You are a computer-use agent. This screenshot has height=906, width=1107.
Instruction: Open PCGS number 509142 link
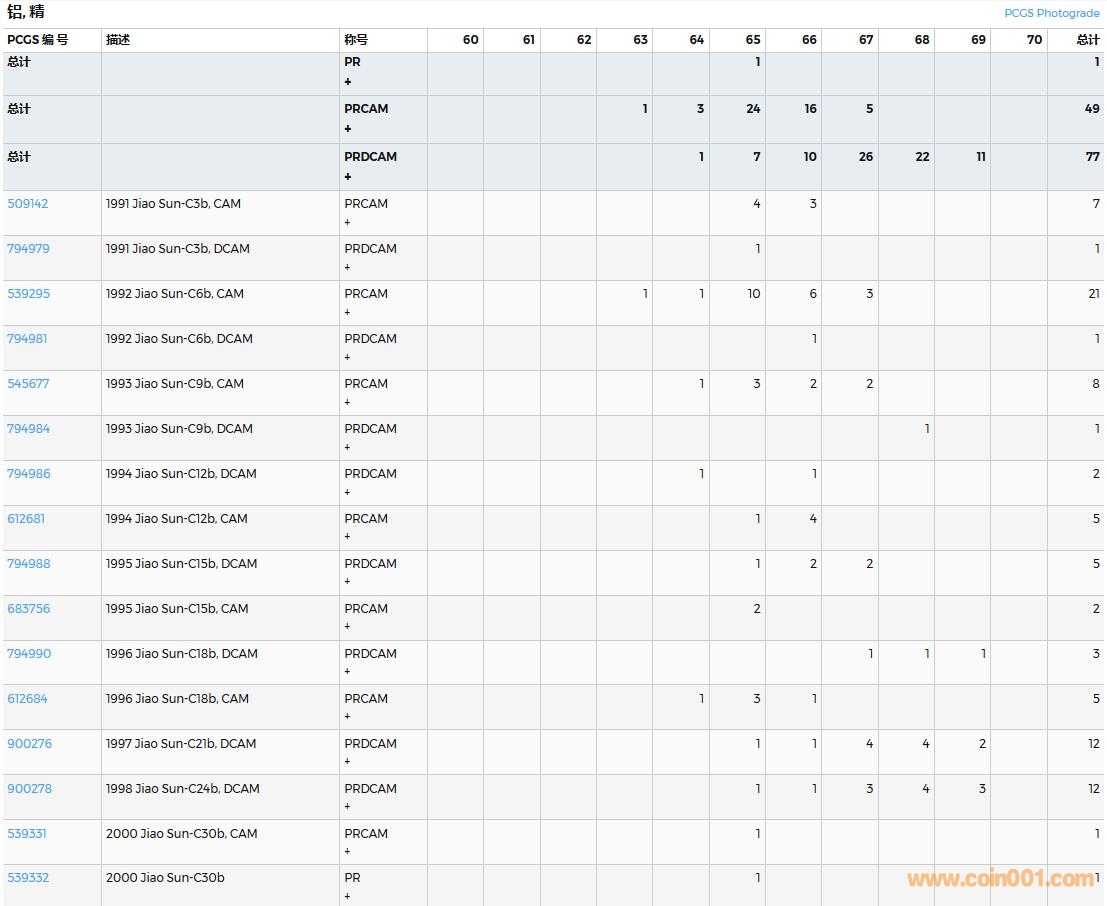(x=28, y=204)
